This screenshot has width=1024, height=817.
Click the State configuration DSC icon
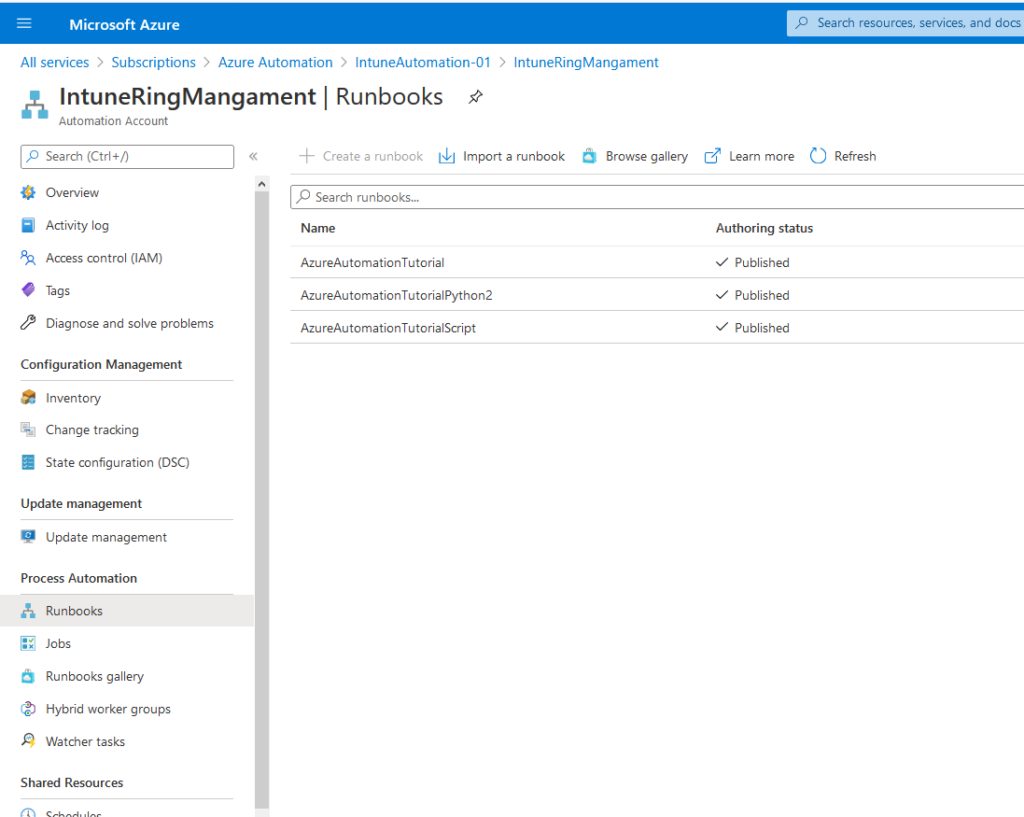click(28, 462)
